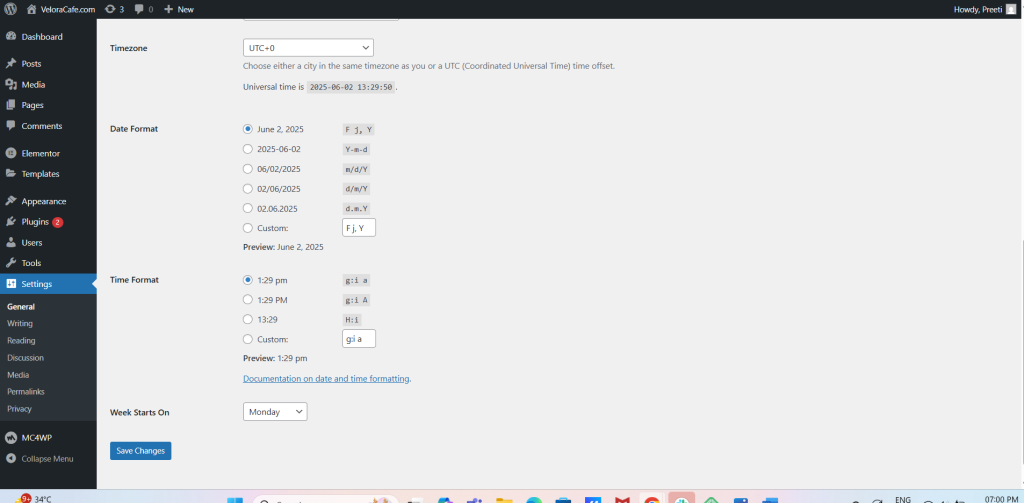Click the custom date format input field
The height and width of the screenshot is (503, 1024).
tap(359, 227)
